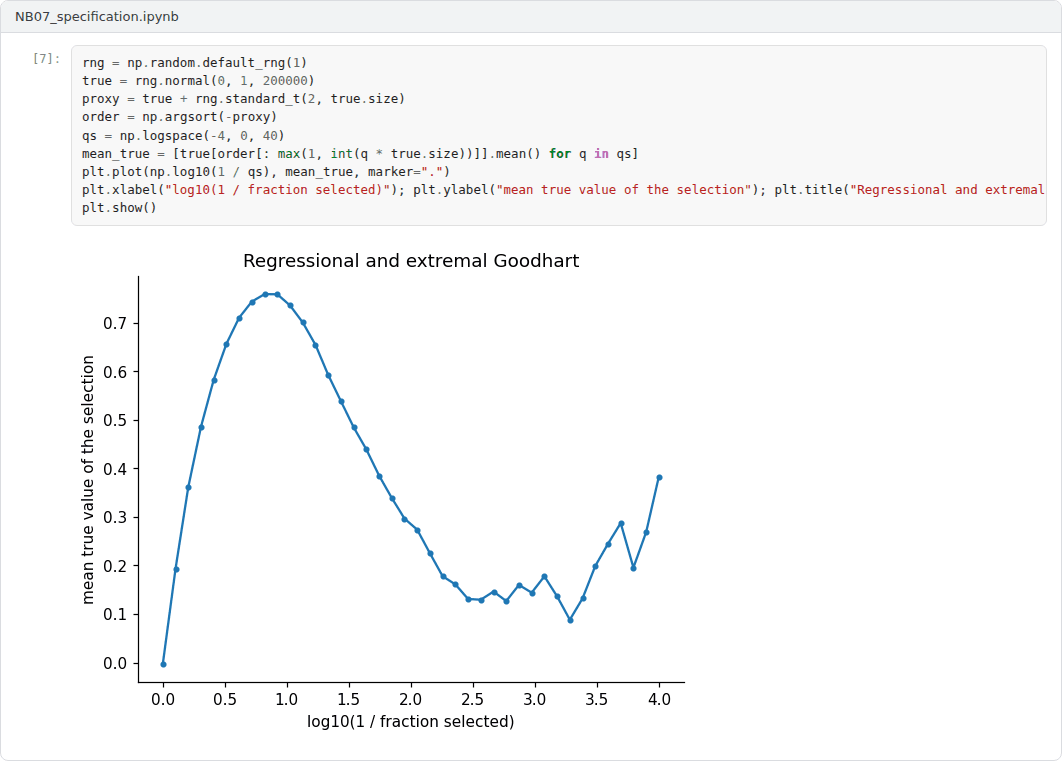Click the x-axis tick label 2.5

coord(472,699)
